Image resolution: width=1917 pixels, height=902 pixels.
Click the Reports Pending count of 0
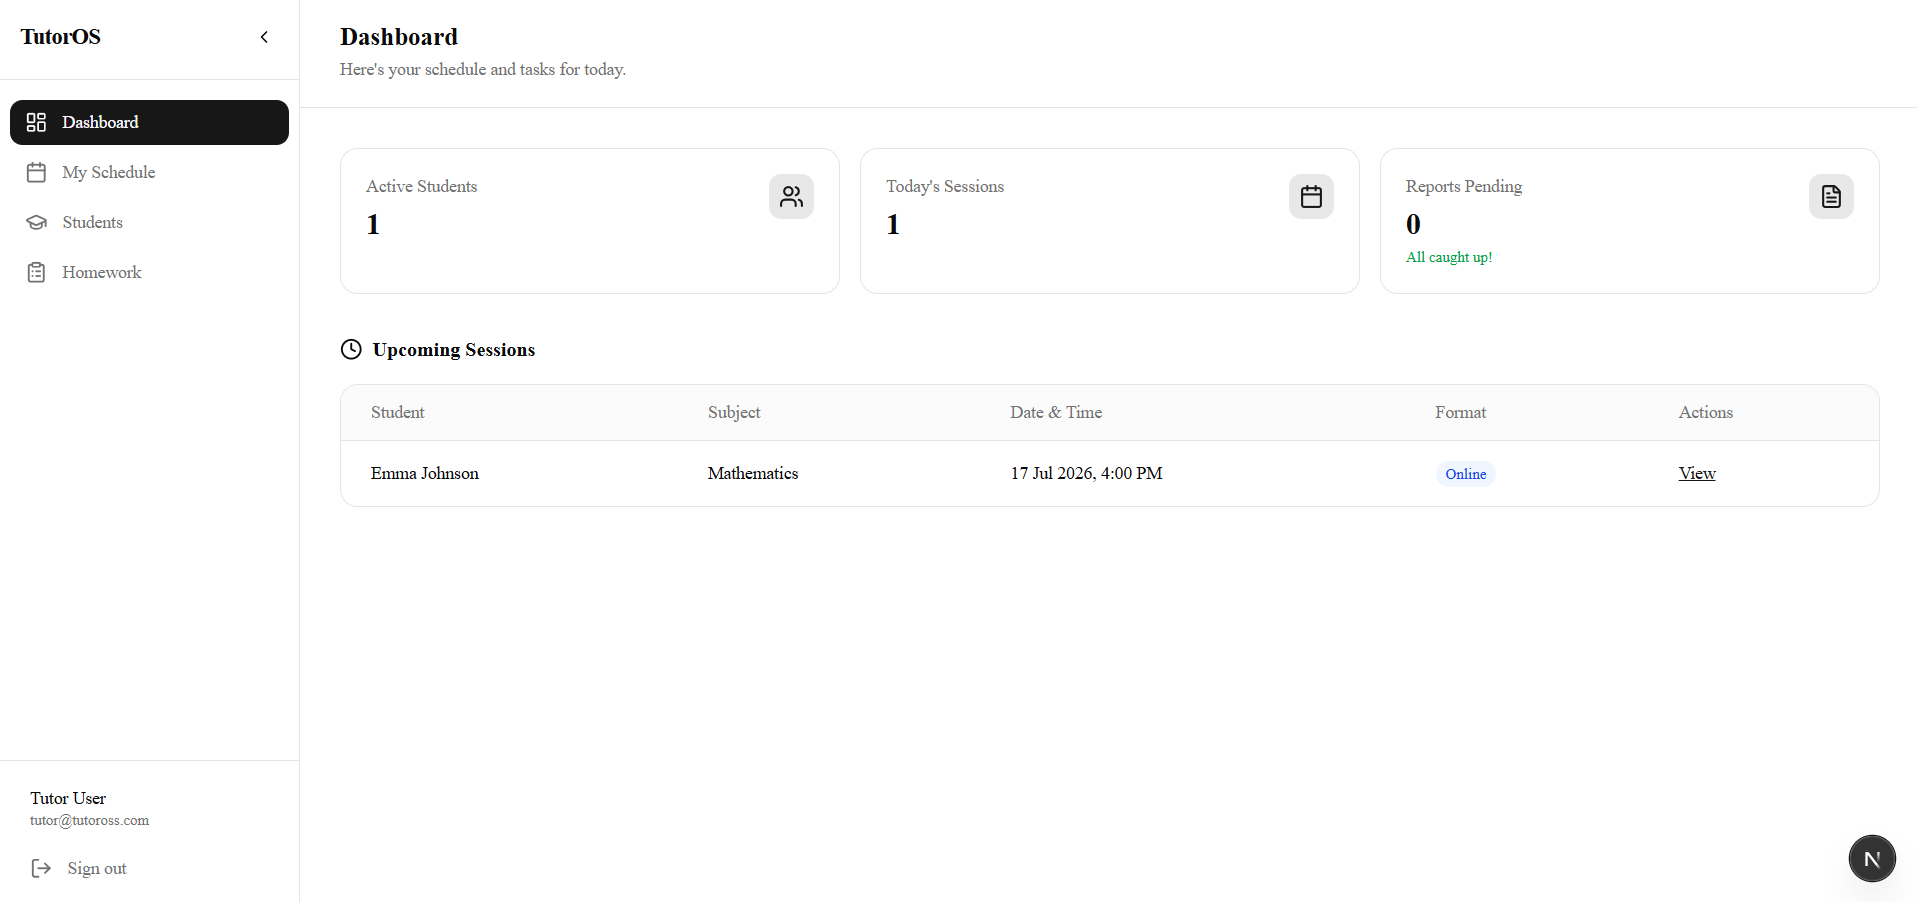[x=1413, y=224]
